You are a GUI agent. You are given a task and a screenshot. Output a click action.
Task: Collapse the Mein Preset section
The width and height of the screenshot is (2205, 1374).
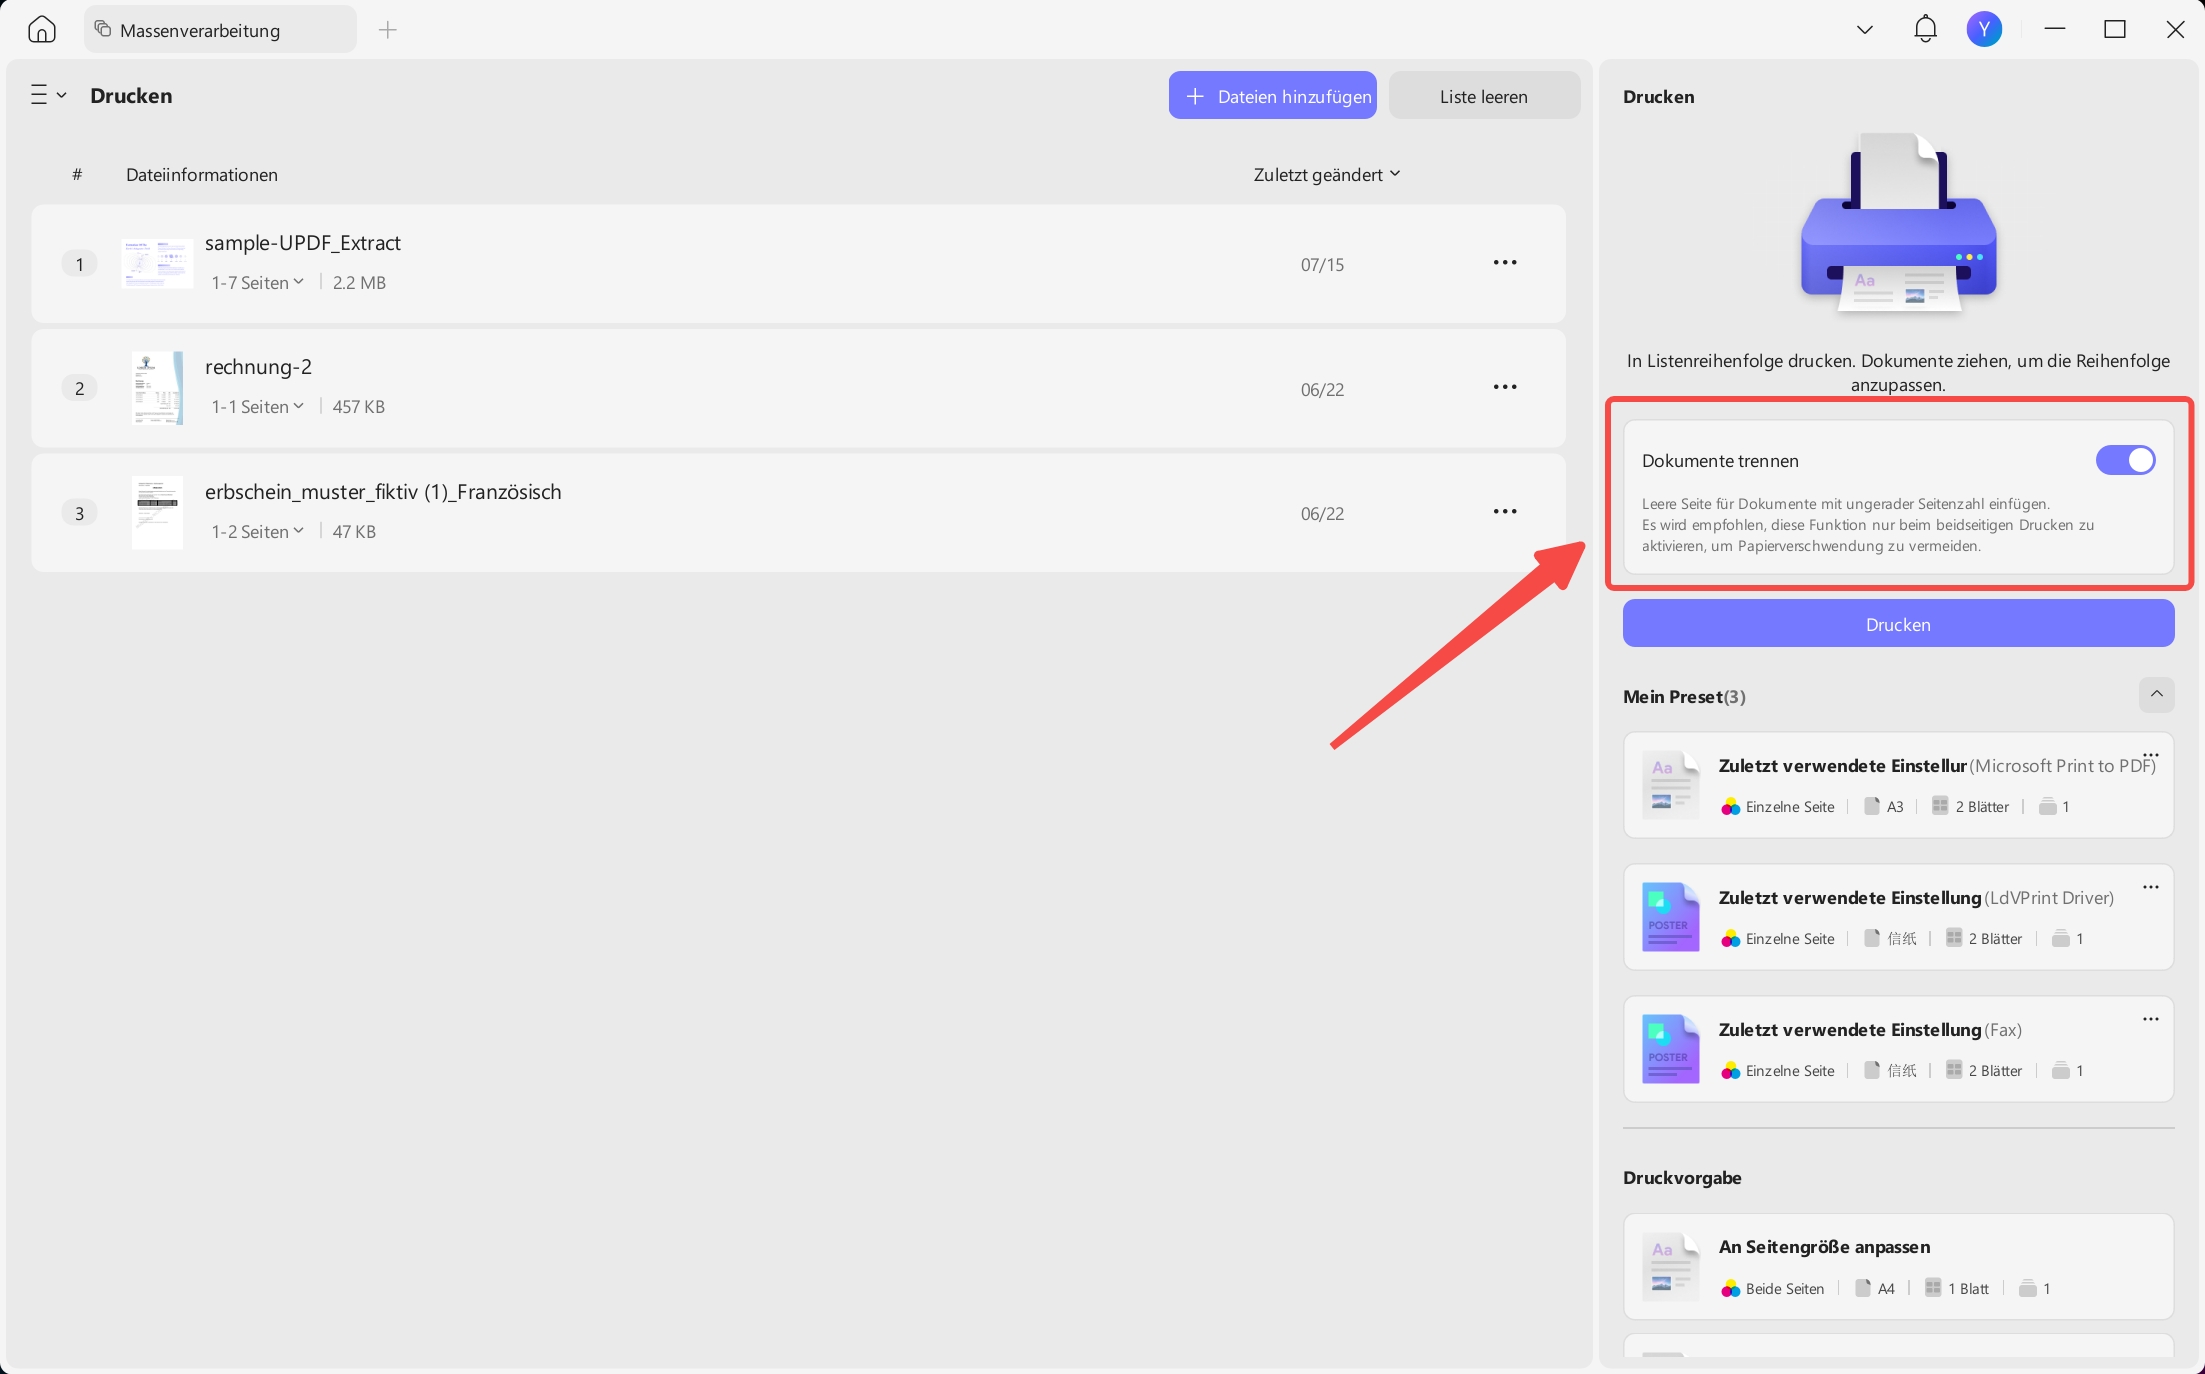coord(2156,695)
